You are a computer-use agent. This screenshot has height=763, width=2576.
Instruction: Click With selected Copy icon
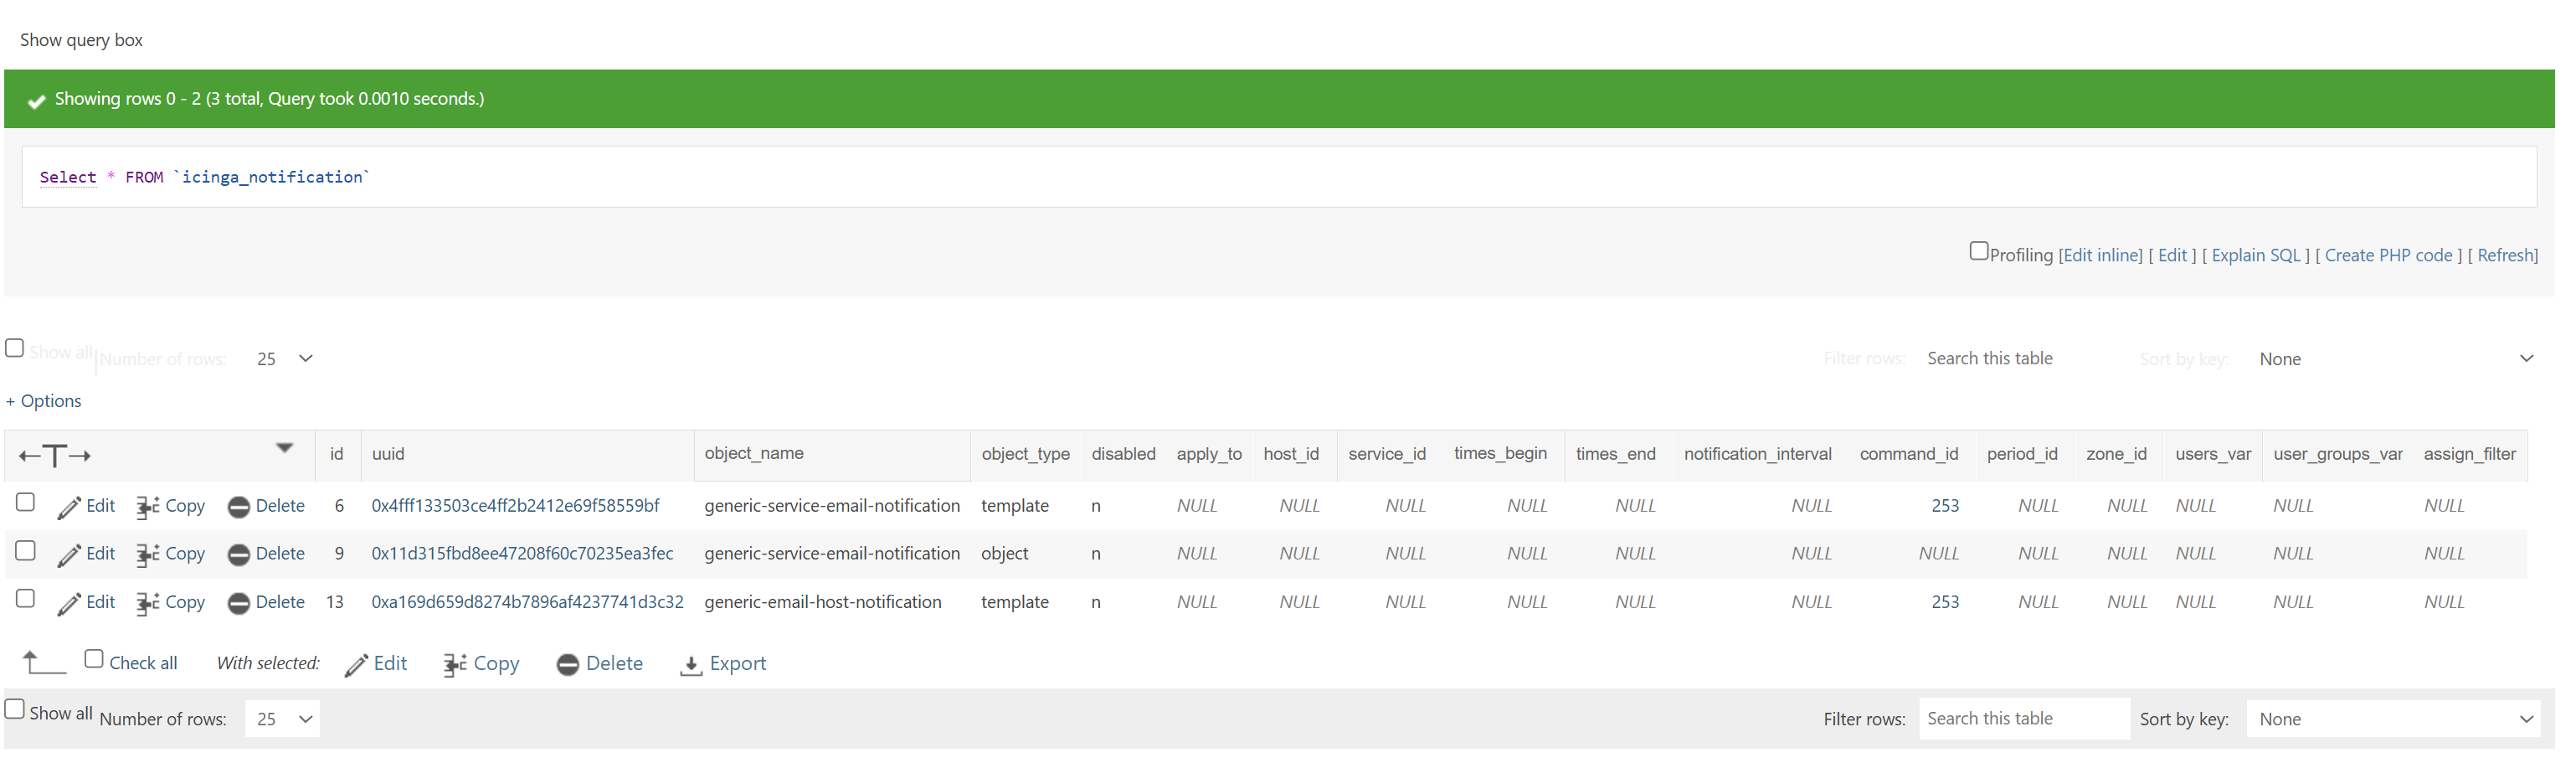coord(455,665)
